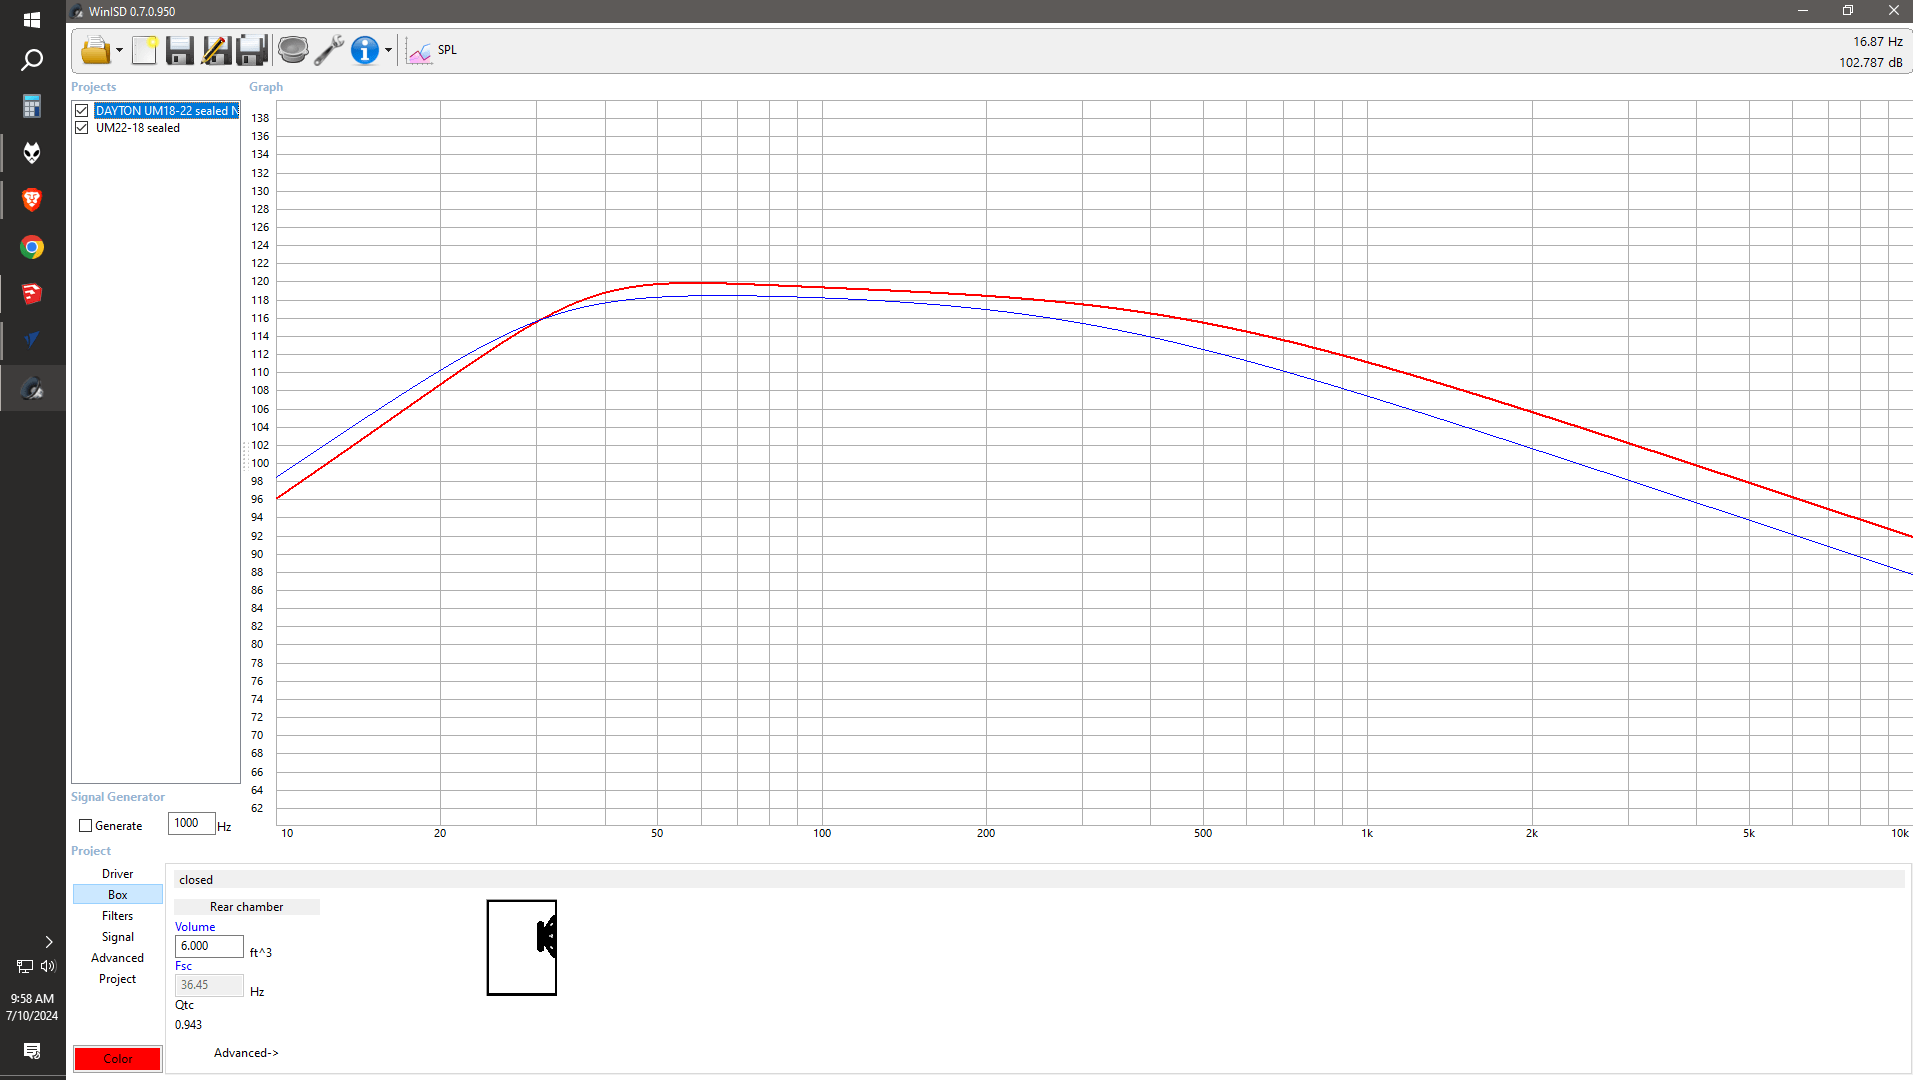Save all projects with double floppy icon
The height and width of the screenshot is (1080, 1913).
coord(252,50)
